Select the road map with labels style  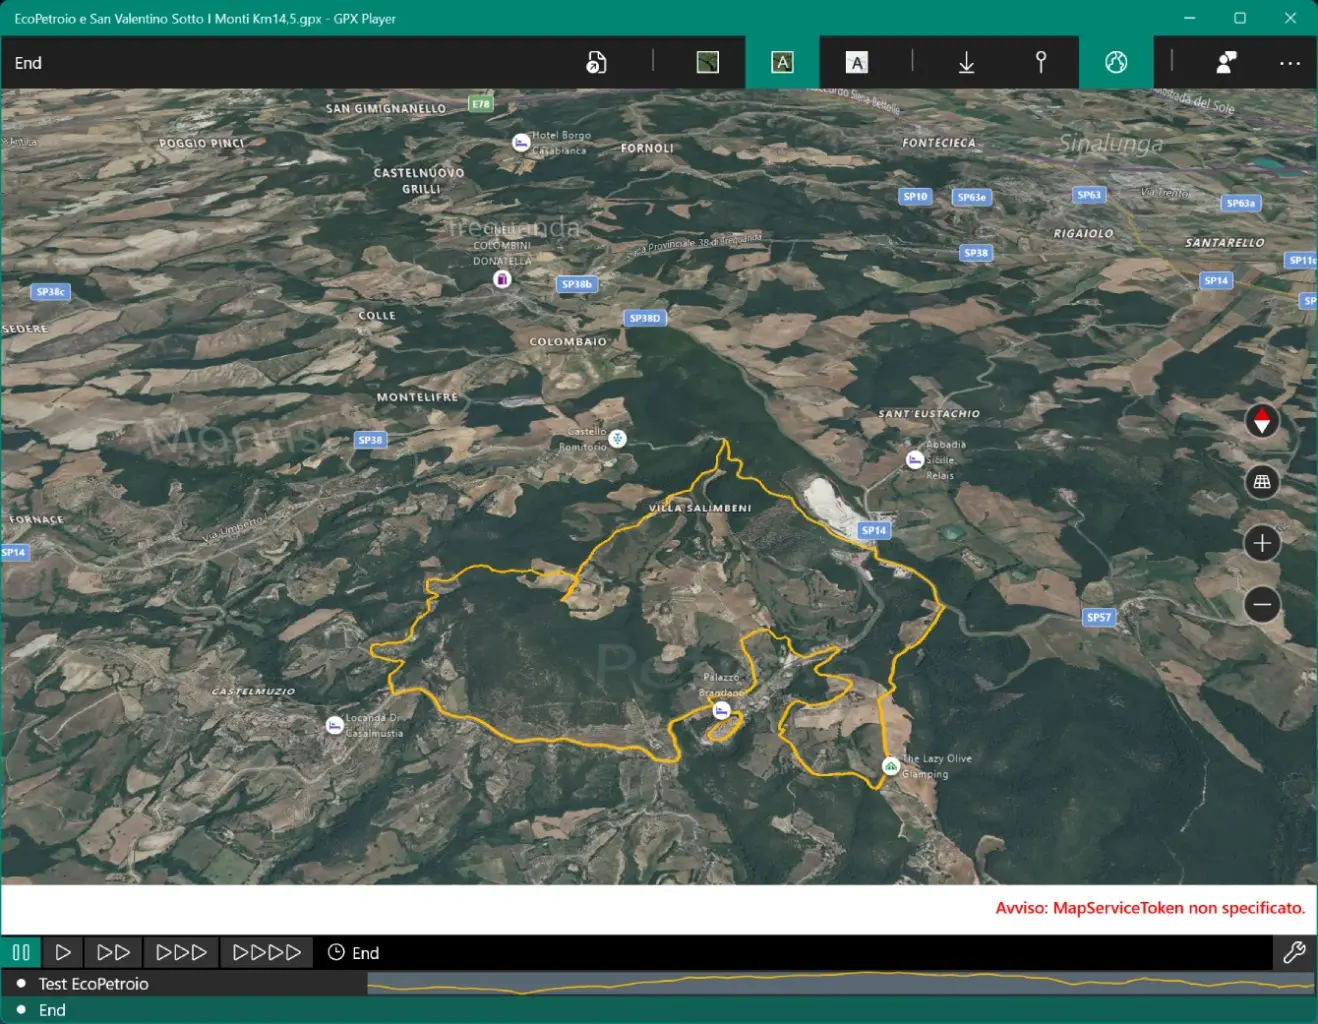[857, 63]
